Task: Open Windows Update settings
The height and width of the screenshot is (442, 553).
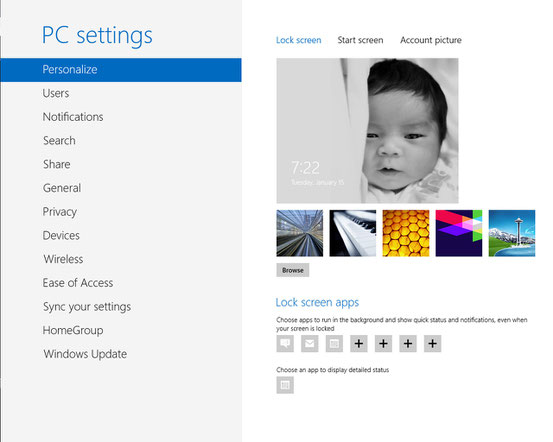Action: point(85,354)
